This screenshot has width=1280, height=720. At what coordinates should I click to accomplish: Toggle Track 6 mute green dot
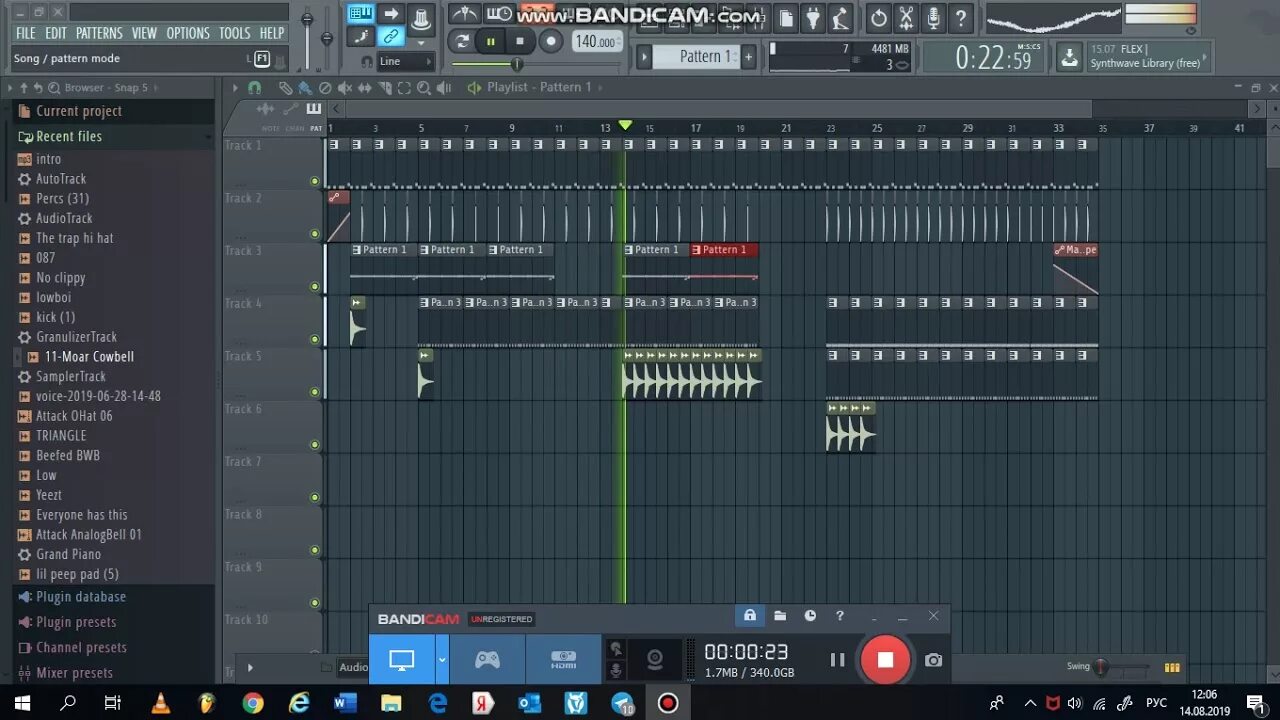pyautogui.click(x=315, y=445)
